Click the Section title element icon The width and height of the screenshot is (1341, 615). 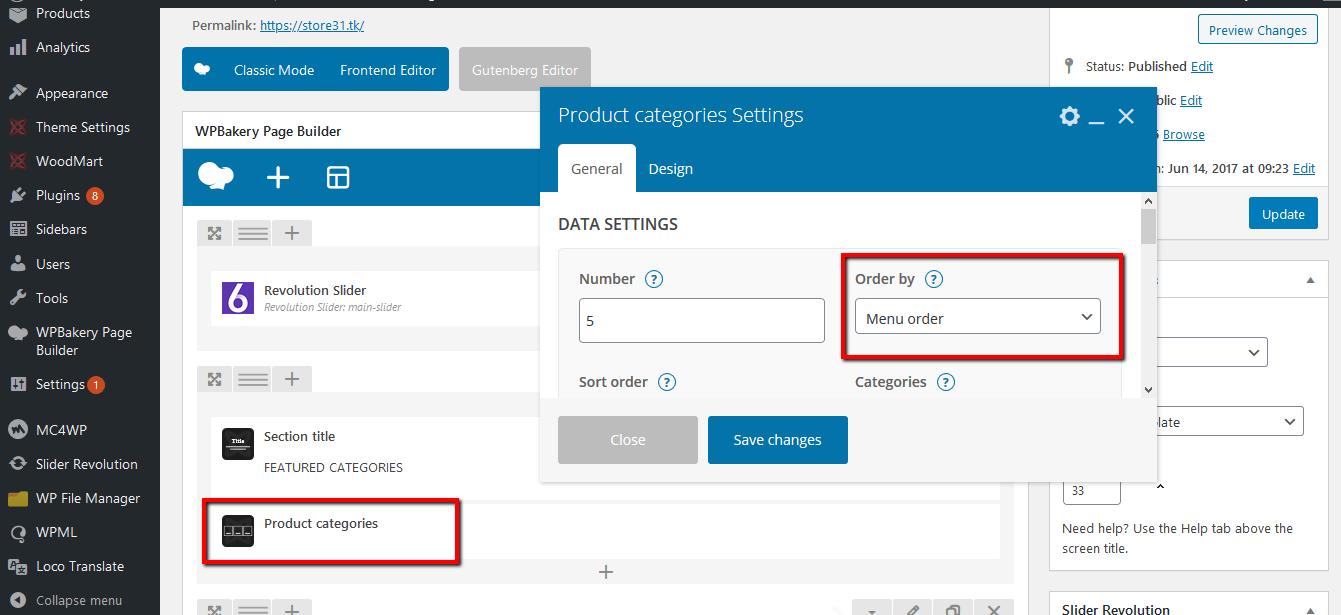click(x=238, y=444)
